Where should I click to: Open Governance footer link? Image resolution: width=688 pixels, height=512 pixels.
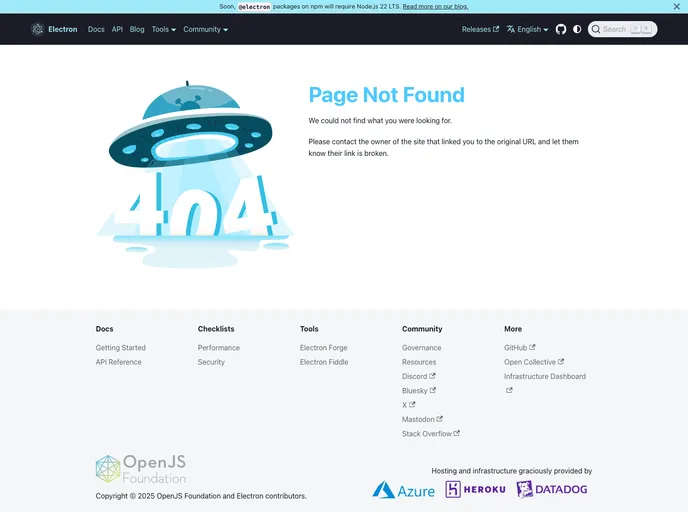422,347
